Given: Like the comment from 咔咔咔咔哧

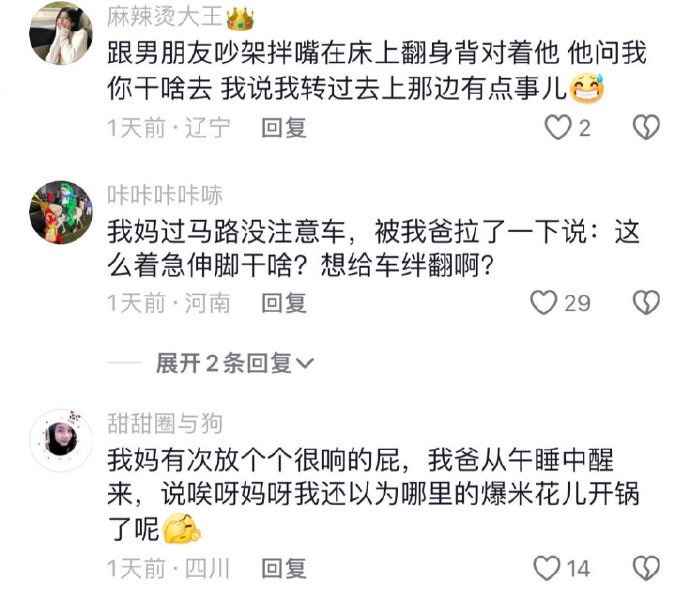Looking at the screenshot, I should [543, 302].
